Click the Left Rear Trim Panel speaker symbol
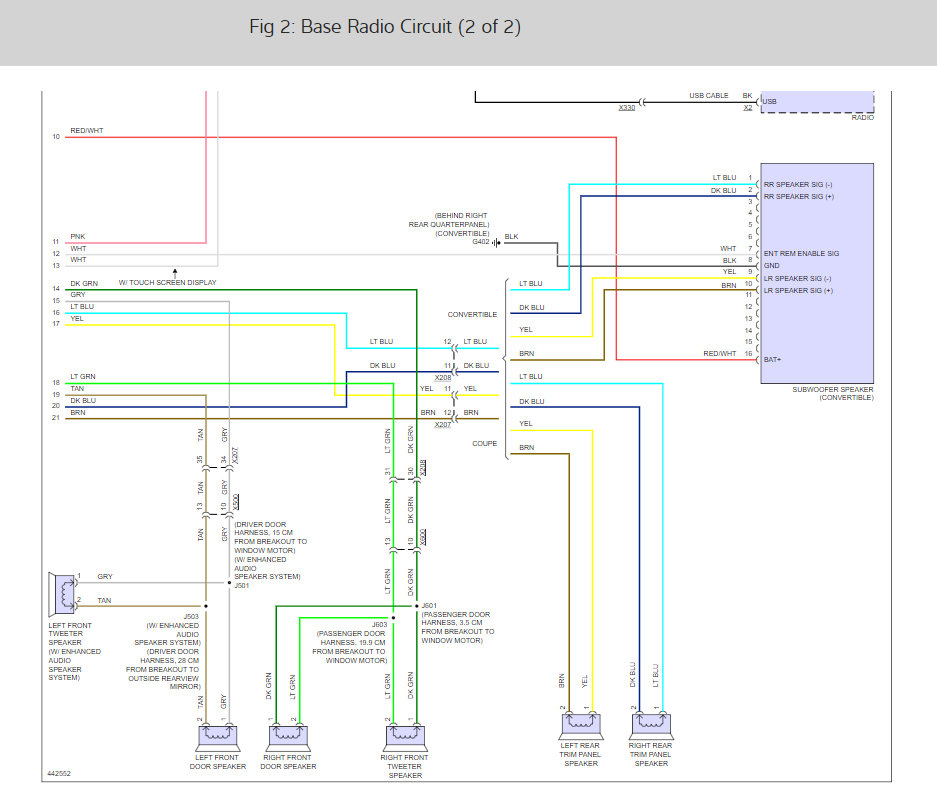The image size is (937, 811). tap(581, 726)
